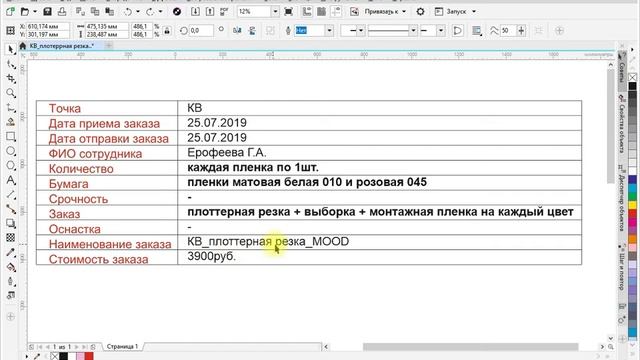Select the Text tool
640x360 pixels.
pyautogui.click(x=11, y=180)
